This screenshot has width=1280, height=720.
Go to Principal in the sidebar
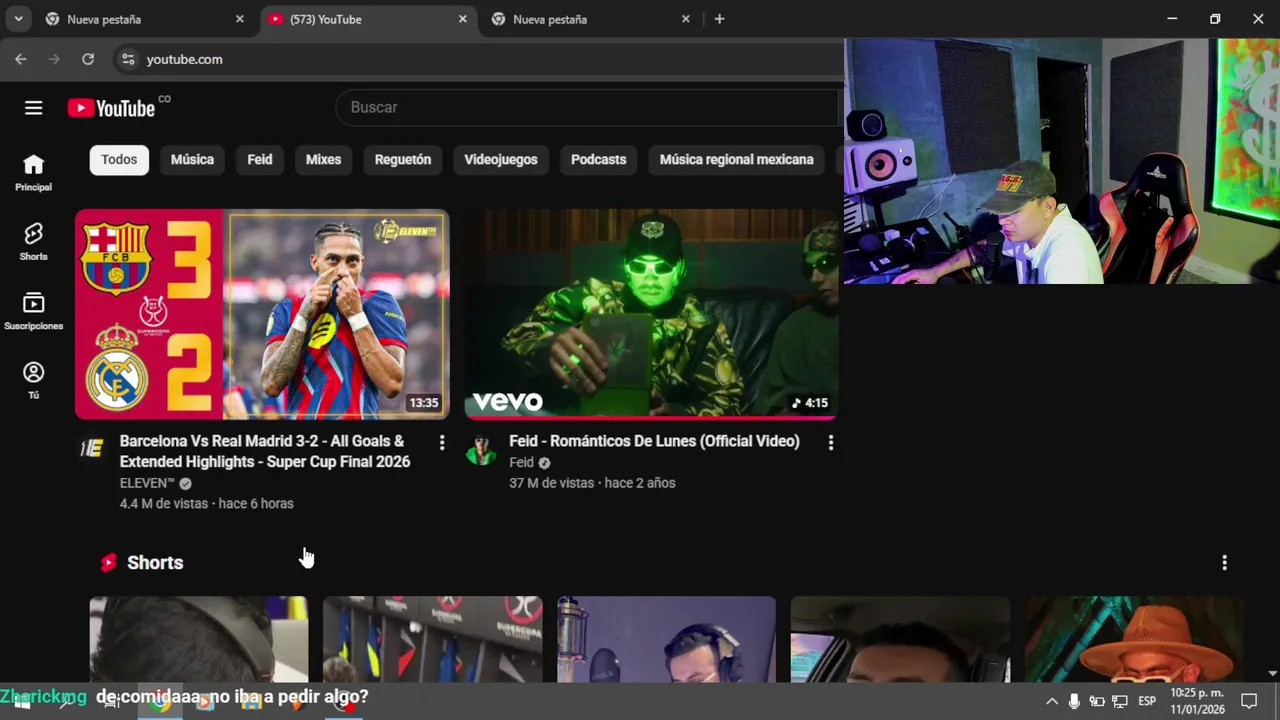click(x=33, y=173)
